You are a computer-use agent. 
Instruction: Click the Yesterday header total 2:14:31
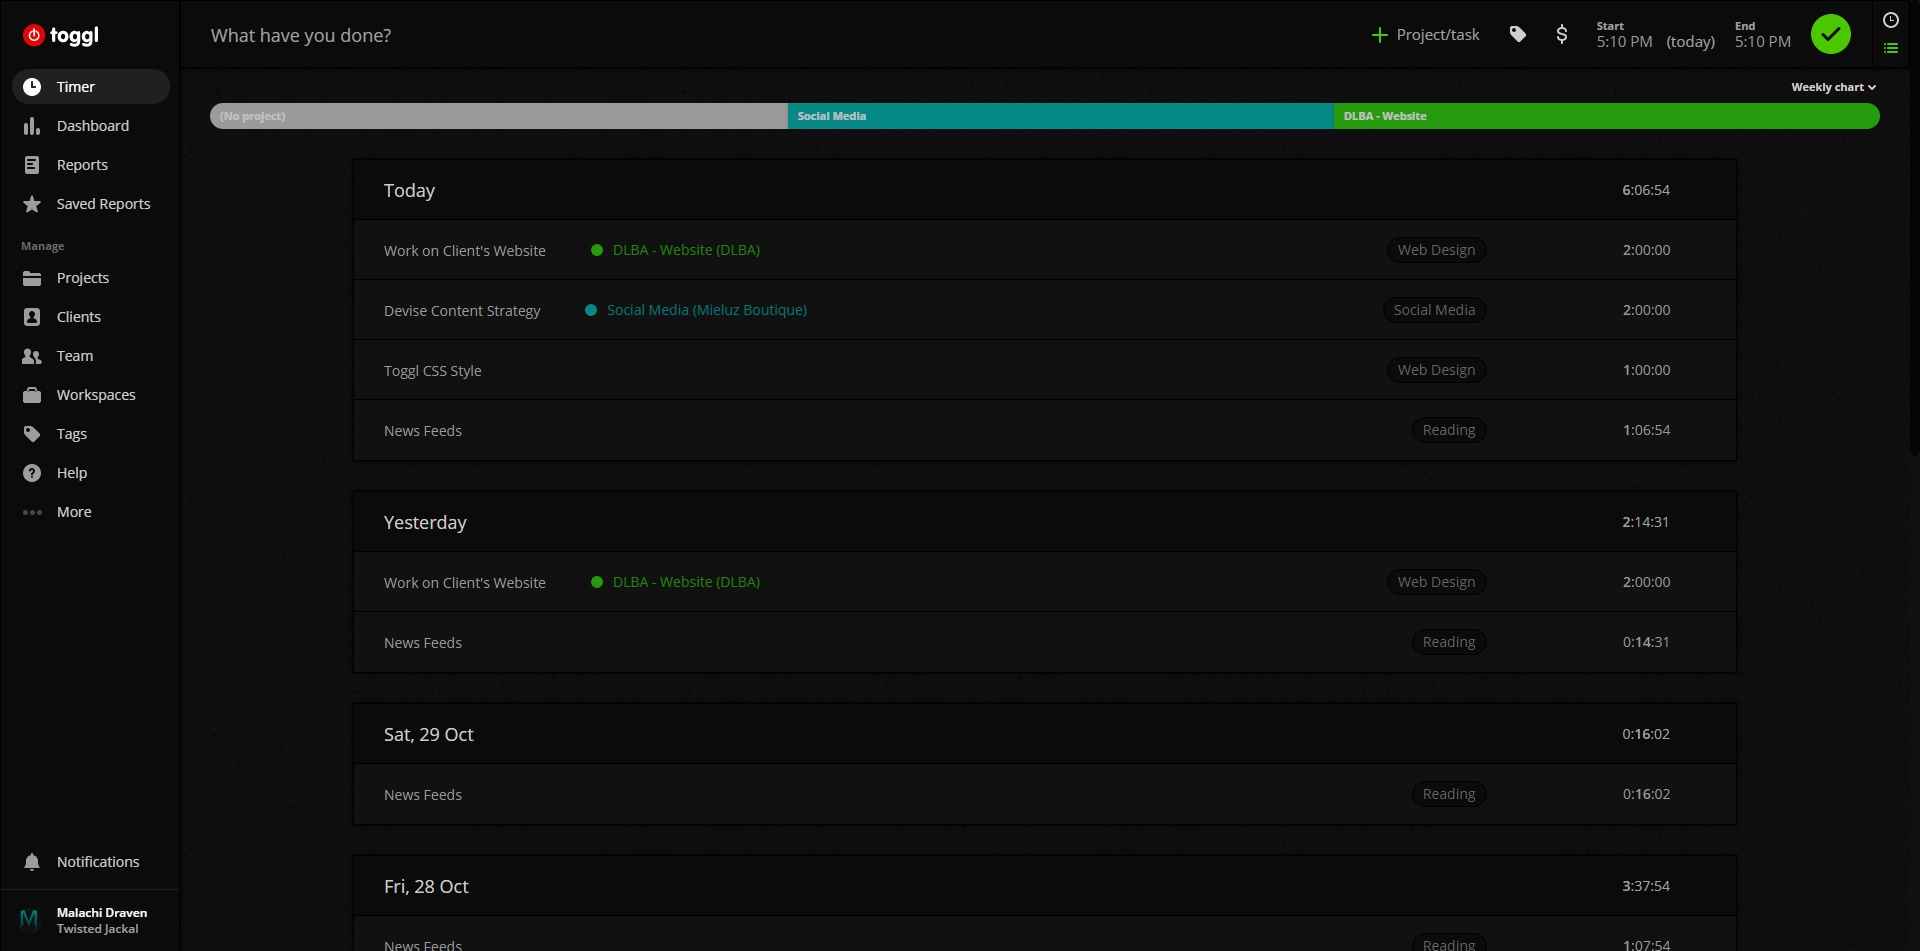coord(1645,522)
